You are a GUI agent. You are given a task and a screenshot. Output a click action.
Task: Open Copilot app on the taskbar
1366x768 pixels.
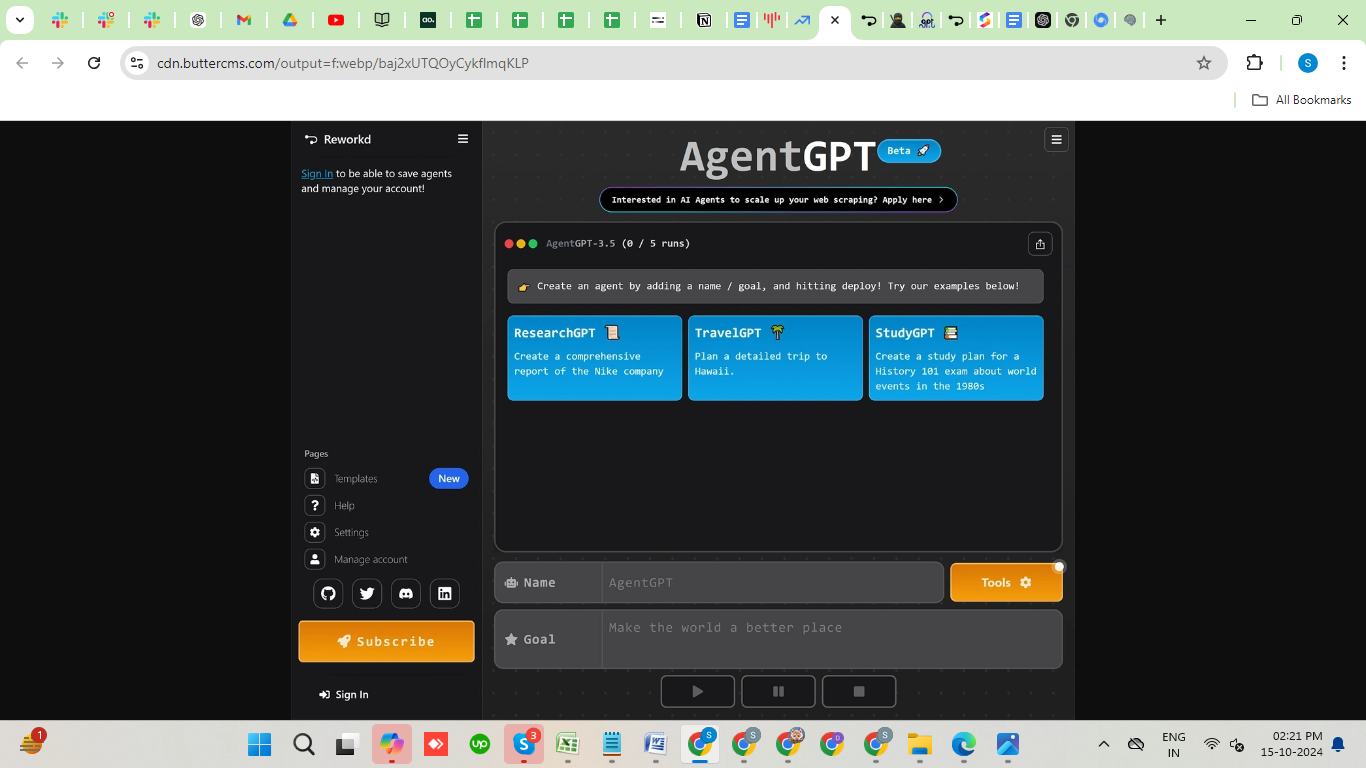coord(391,744)
